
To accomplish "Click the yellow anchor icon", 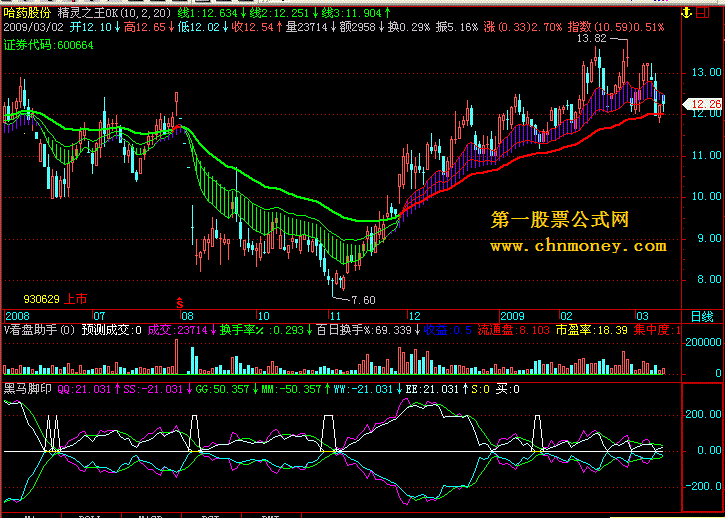I will pos(688,12).
